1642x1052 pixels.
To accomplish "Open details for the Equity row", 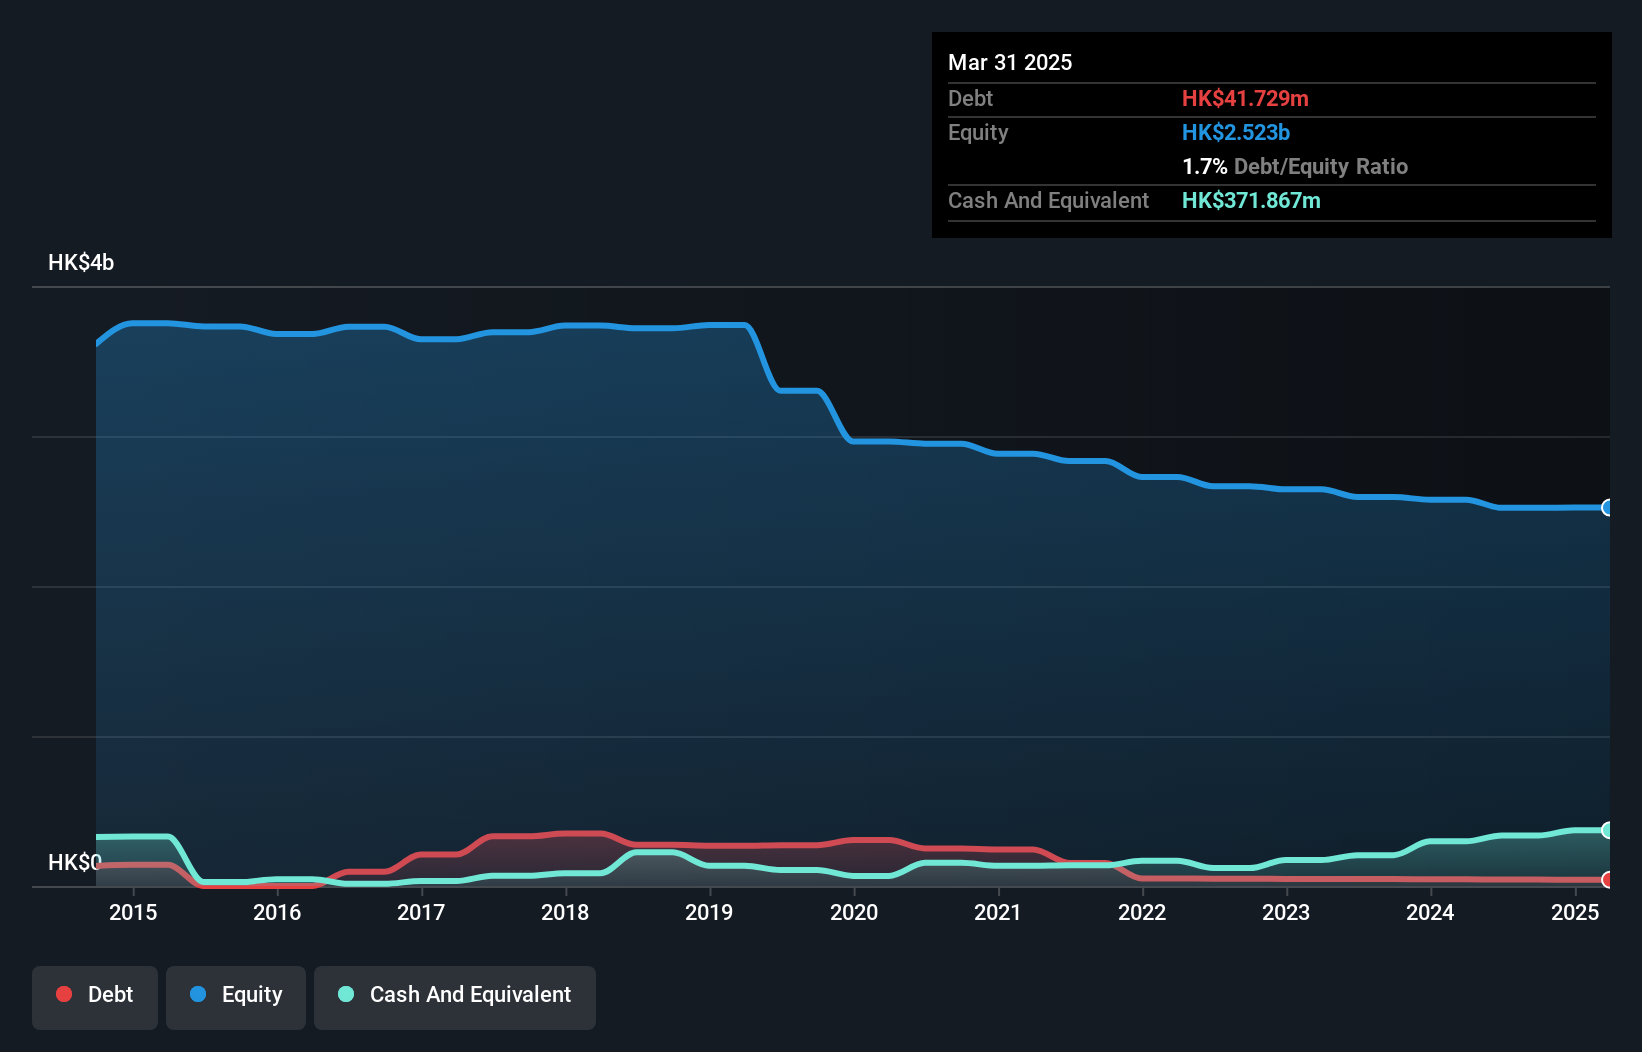I will 978,132.
